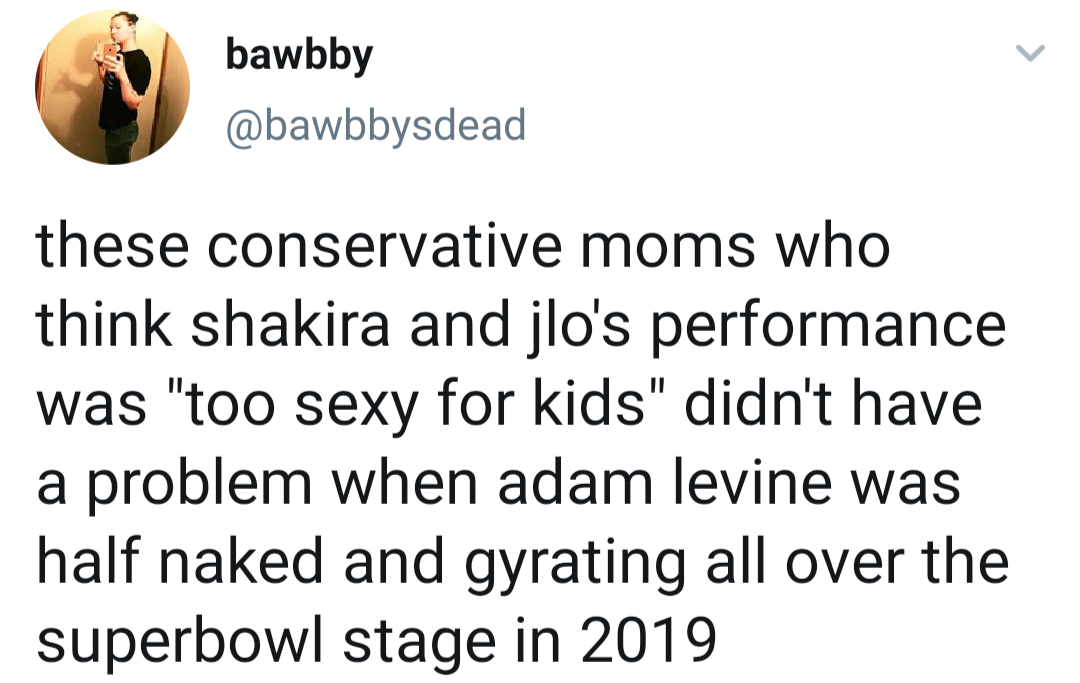Open the tweet options chevron menu
This screenshot has width=1080, height=683.
click(1030, 53)
